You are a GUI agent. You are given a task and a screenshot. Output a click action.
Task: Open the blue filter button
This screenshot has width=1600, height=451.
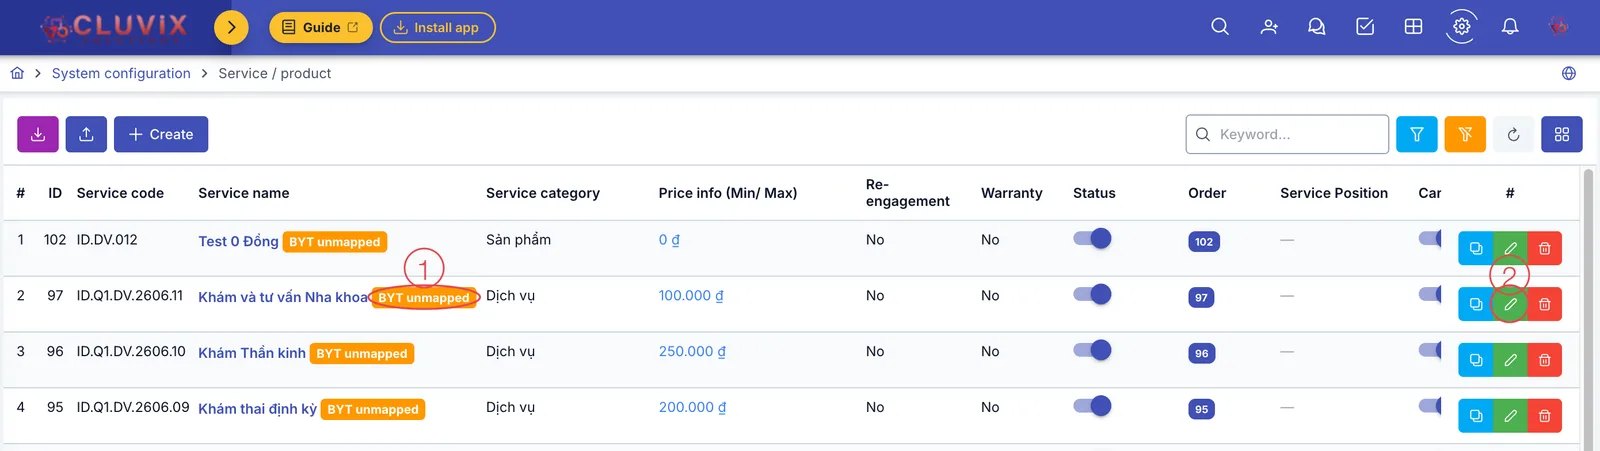pos(1417,134)
